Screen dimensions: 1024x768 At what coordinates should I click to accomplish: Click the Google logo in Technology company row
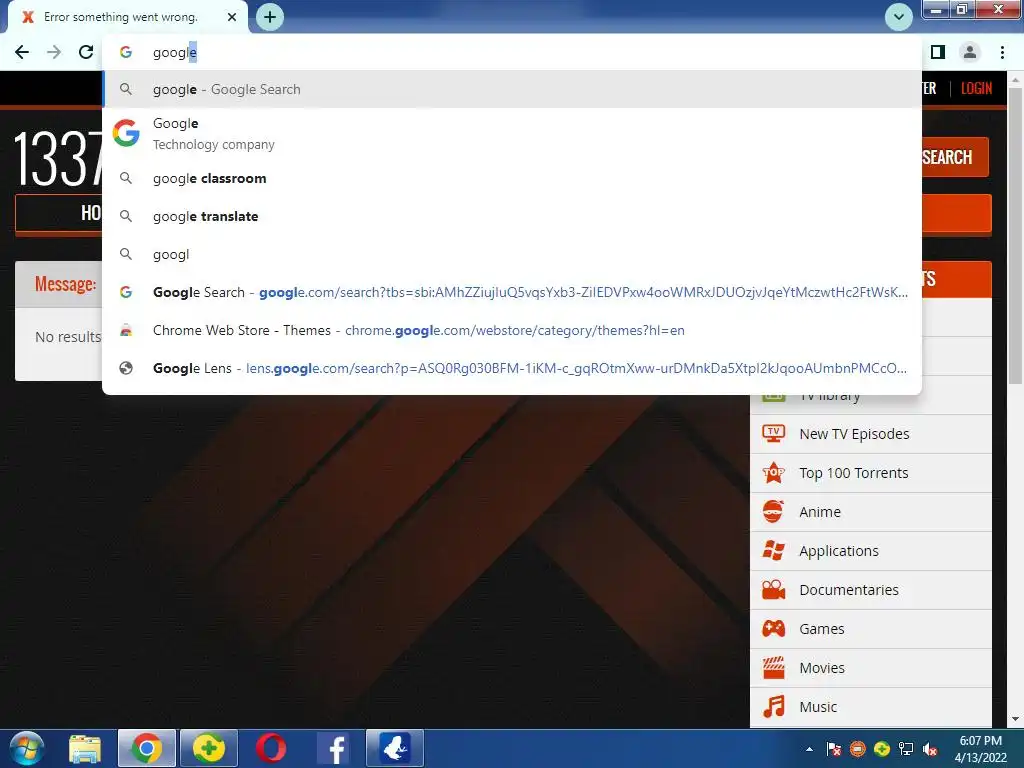pyautogui.click(x=126, y=133)
